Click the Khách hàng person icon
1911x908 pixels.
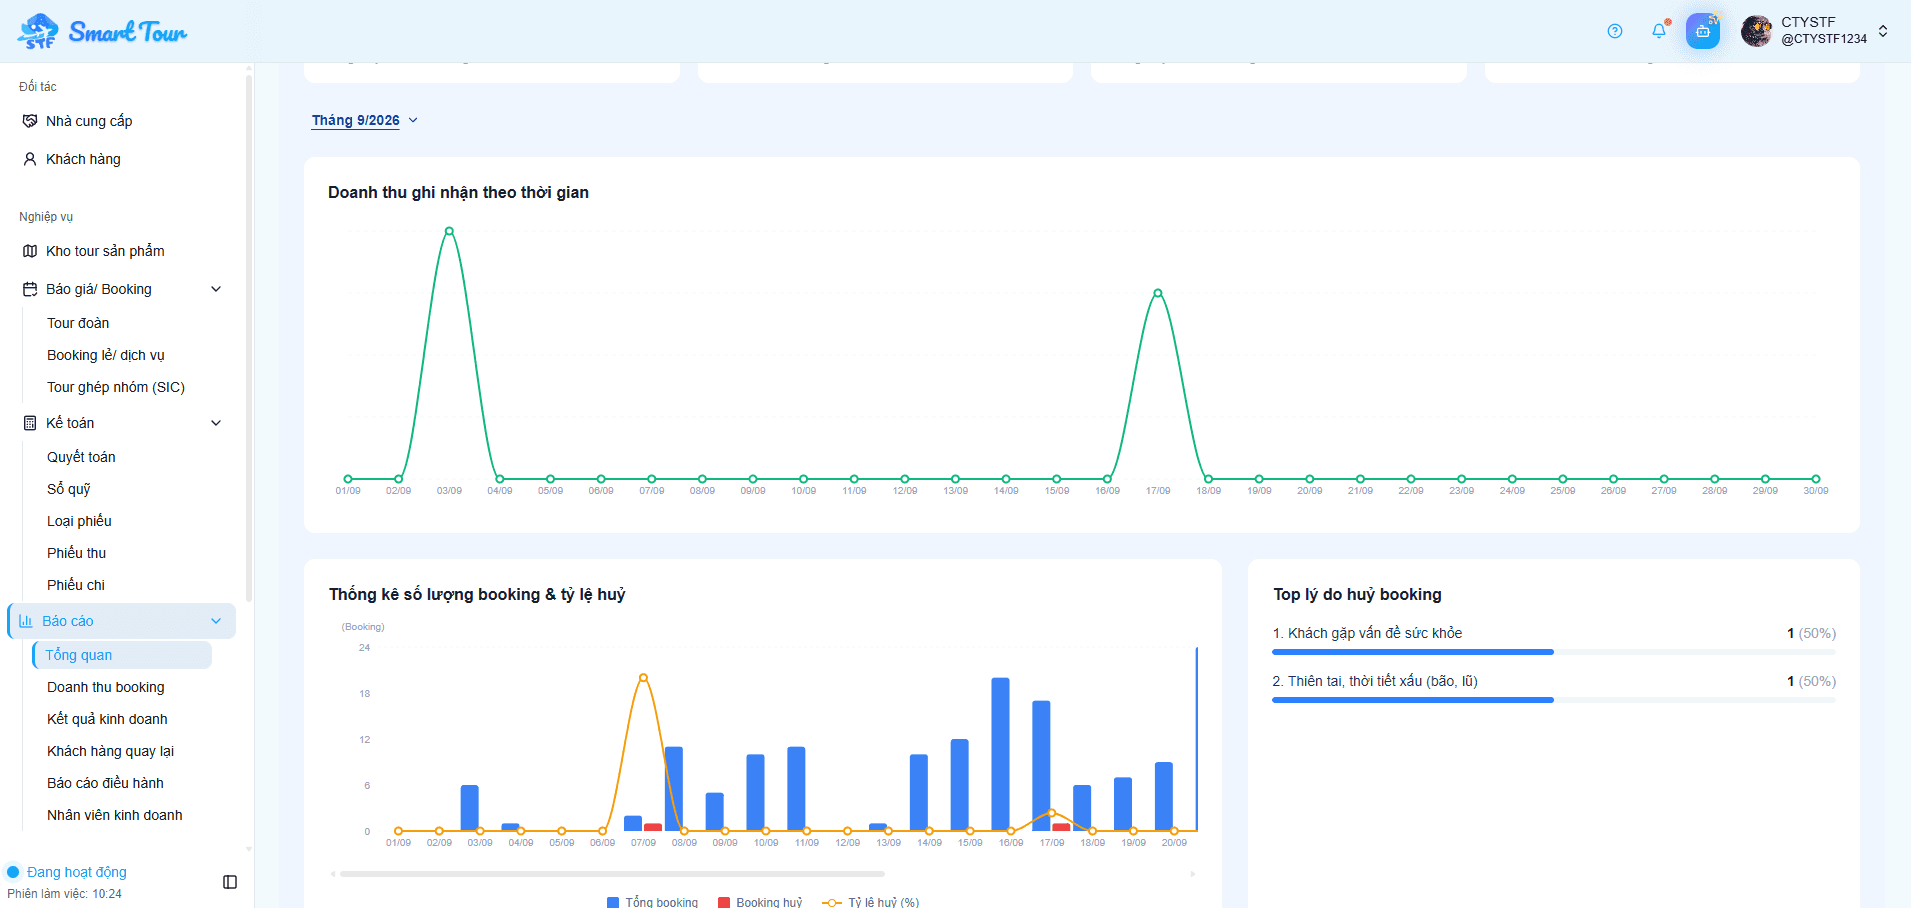30,159
